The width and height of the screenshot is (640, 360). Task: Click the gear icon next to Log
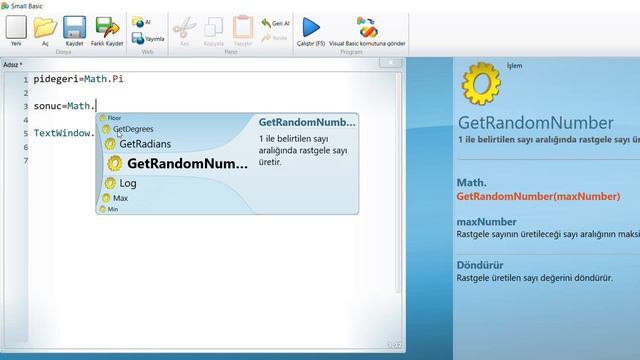pyautogui.click(x=110, y=183)
